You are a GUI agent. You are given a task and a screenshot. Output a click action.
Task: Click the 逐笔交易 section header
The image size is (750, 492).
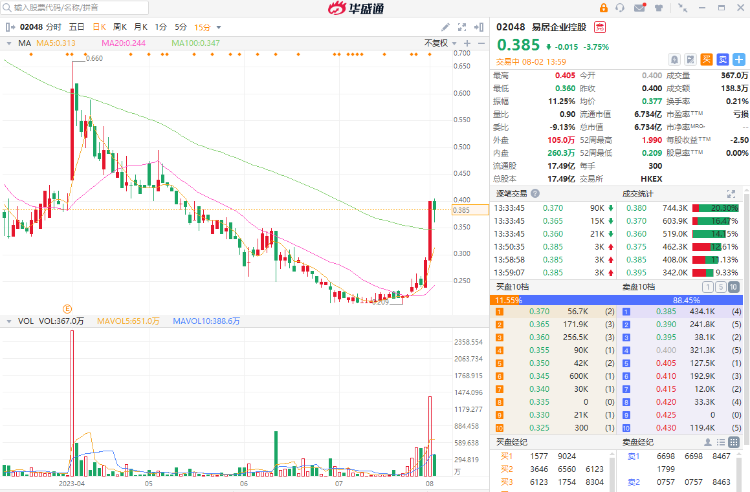pos(511,194)
